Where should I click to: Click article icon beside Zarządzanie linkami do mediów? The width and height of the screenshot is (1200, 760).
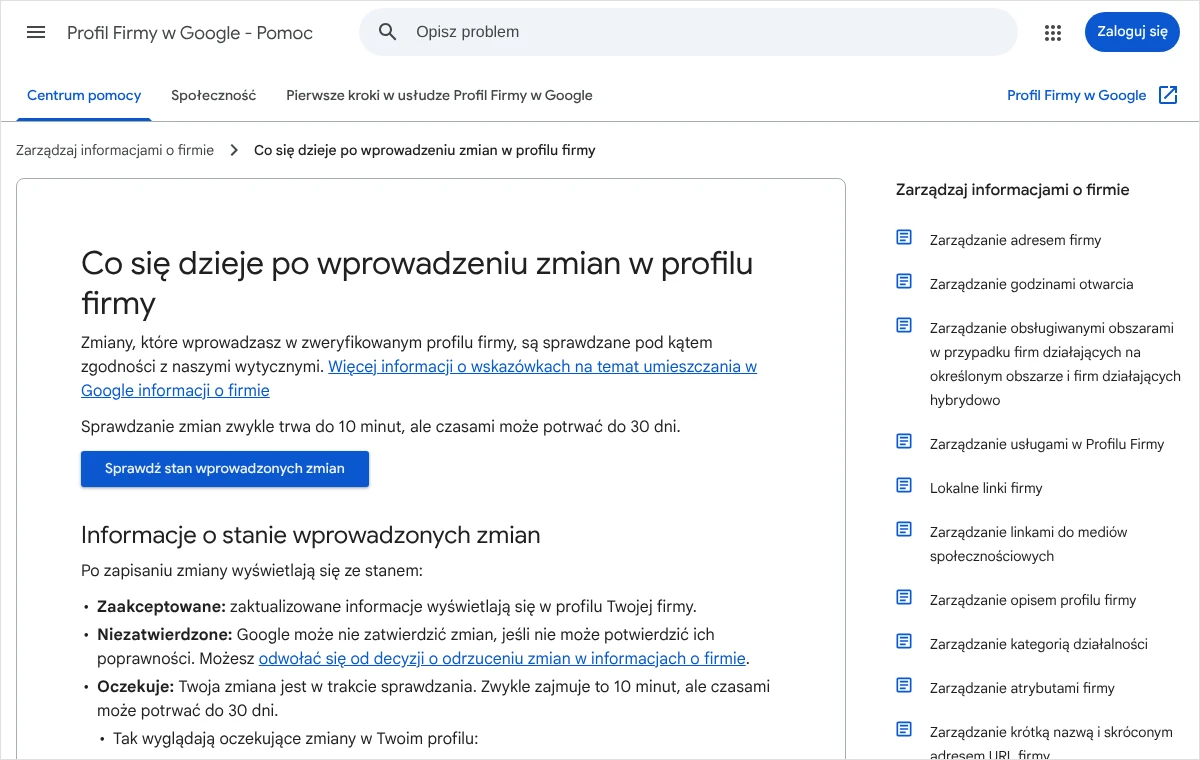(904, 530)
